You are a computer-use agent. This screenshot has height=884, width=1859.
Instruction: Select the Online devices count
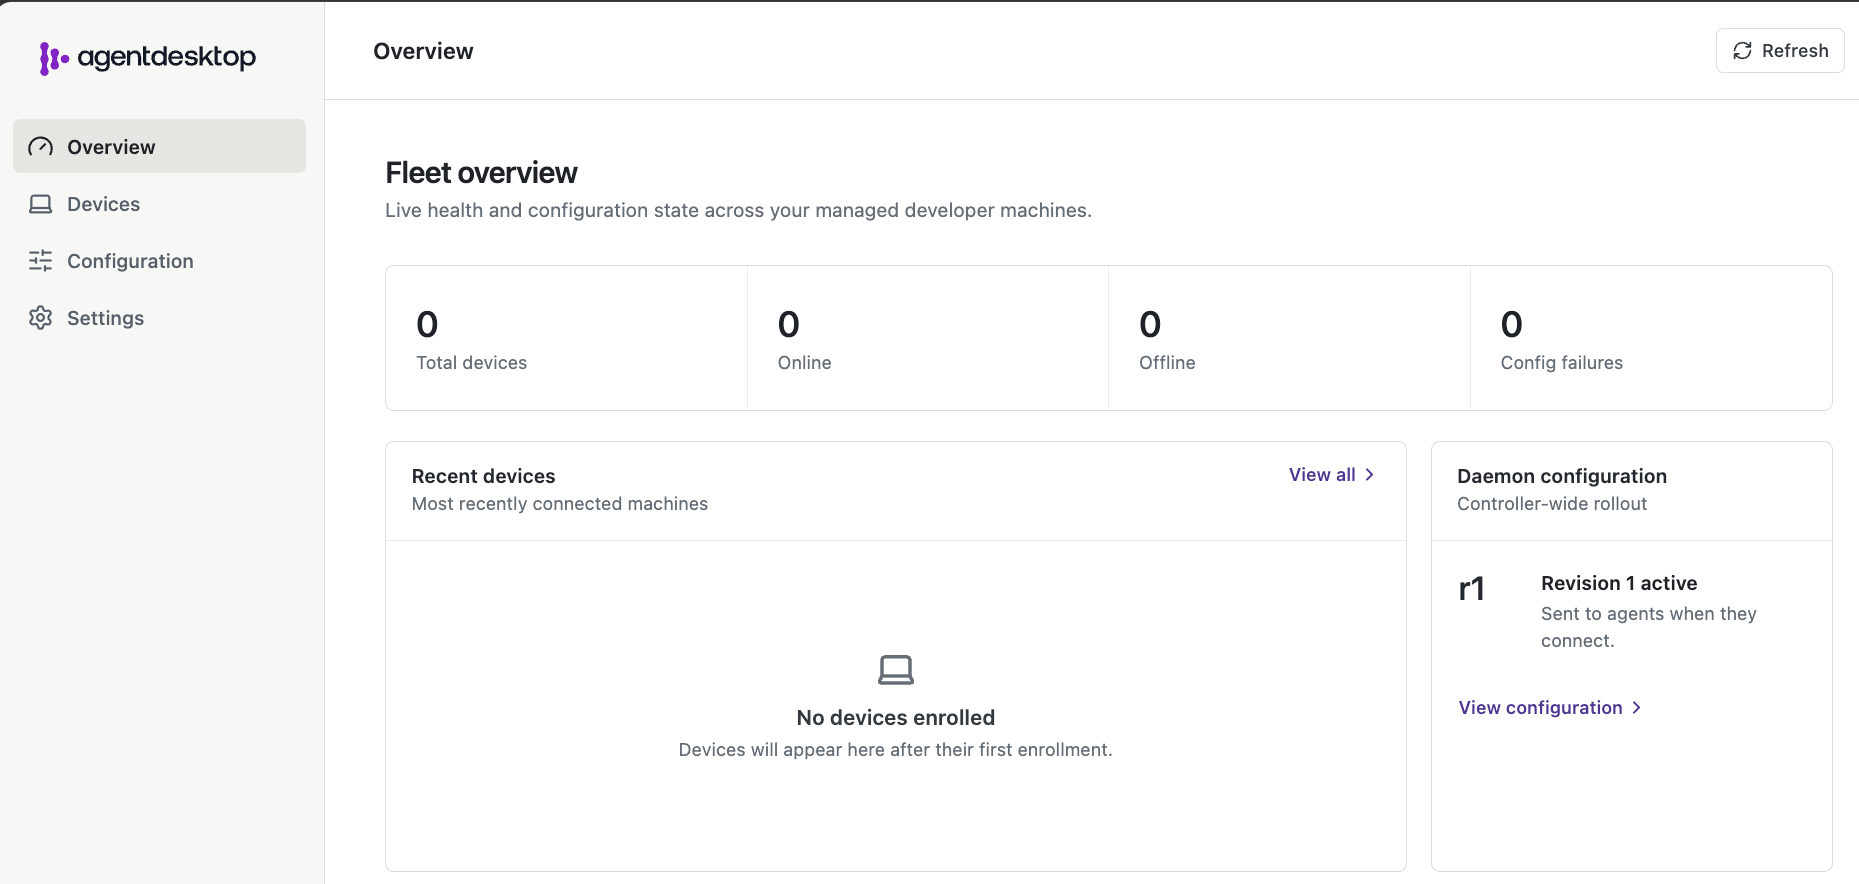[x=789, y=324]
